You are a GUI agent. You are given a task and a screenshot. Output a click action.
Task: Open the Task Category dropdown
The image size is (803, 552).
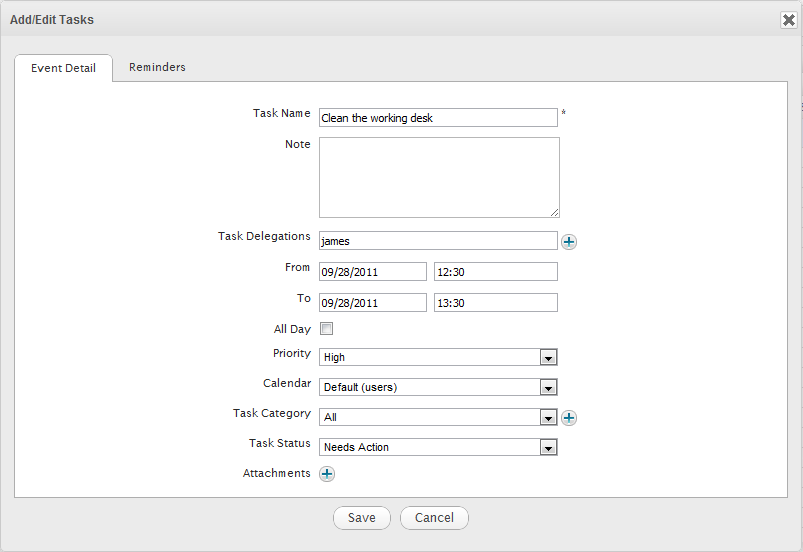click(x=438, y=417)
